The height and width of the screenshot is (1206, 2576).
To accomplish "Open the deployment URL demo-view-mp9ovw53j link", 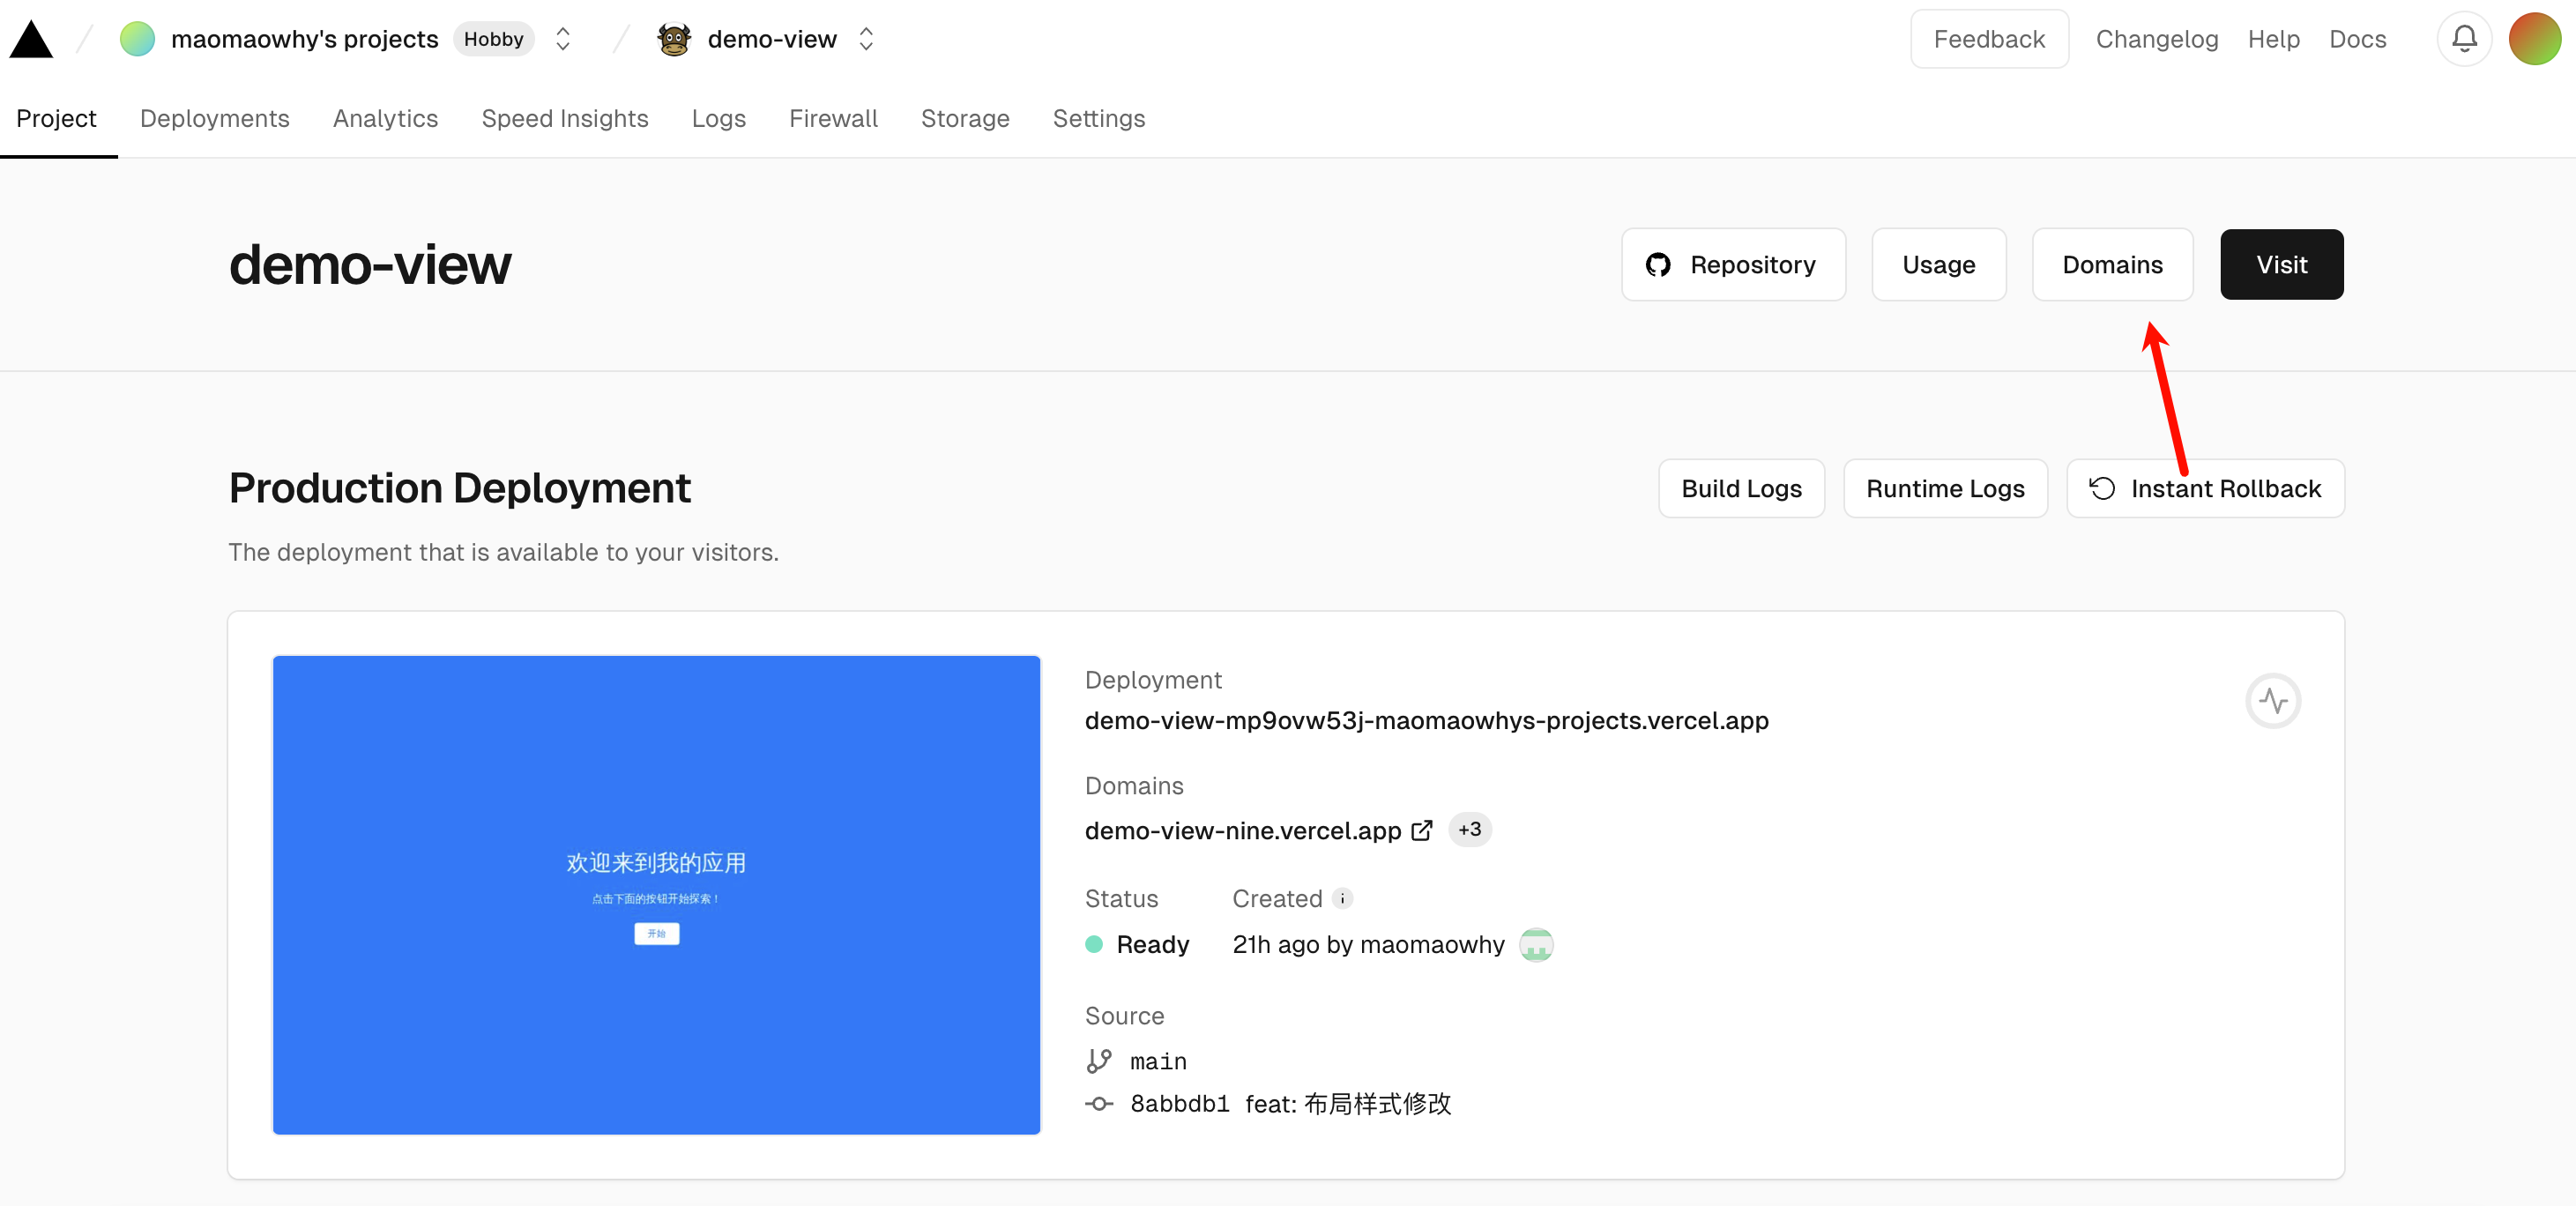I will point(1426,720).
